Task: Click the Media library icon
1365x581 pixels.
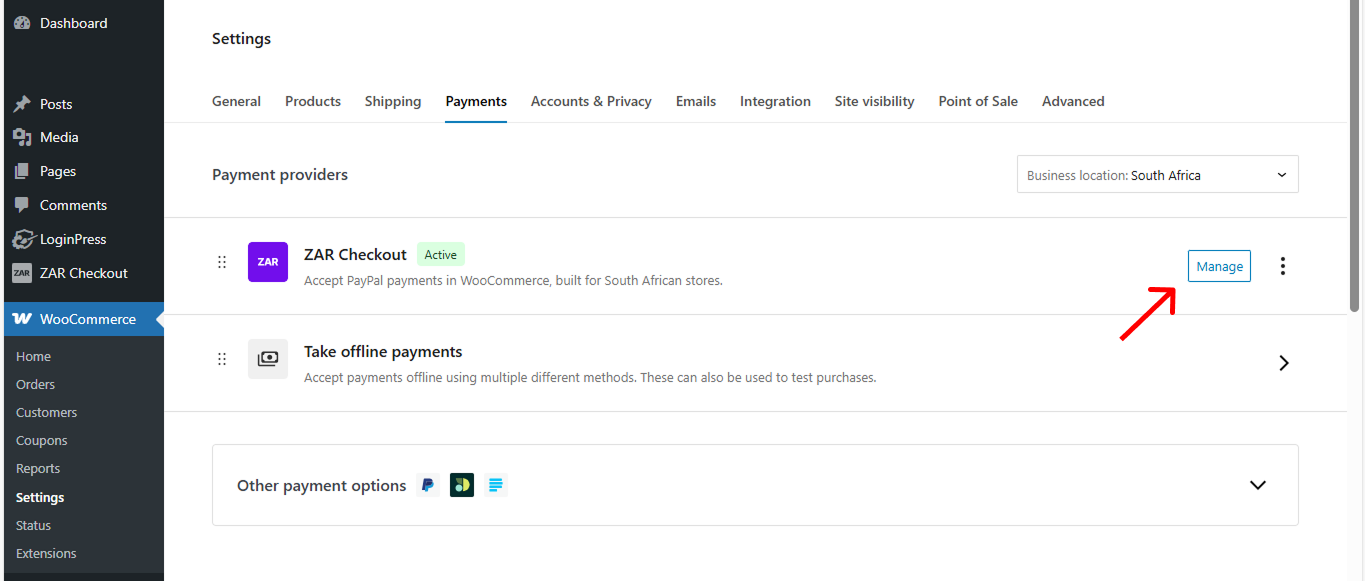Action: (22, 137)
